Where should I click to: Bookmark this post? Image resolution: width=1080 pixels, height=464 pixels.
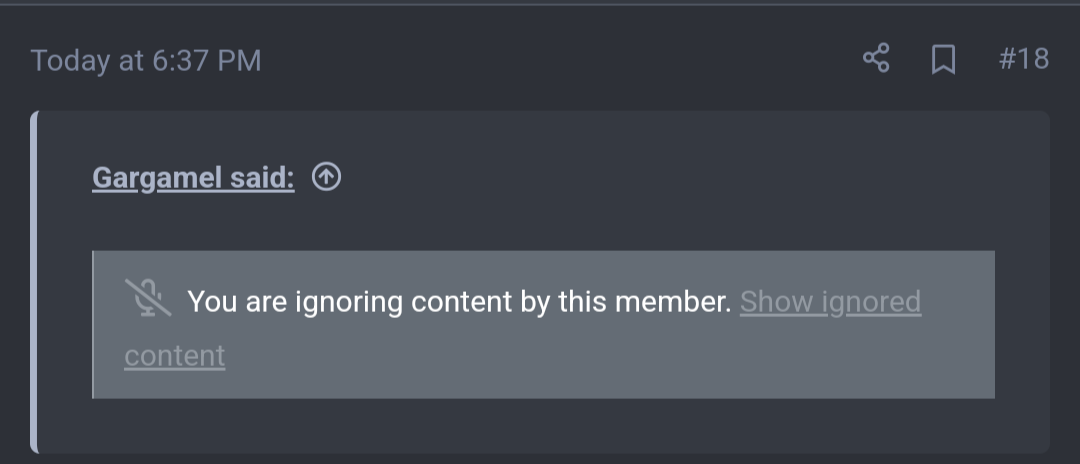click(x=942, y=60)
